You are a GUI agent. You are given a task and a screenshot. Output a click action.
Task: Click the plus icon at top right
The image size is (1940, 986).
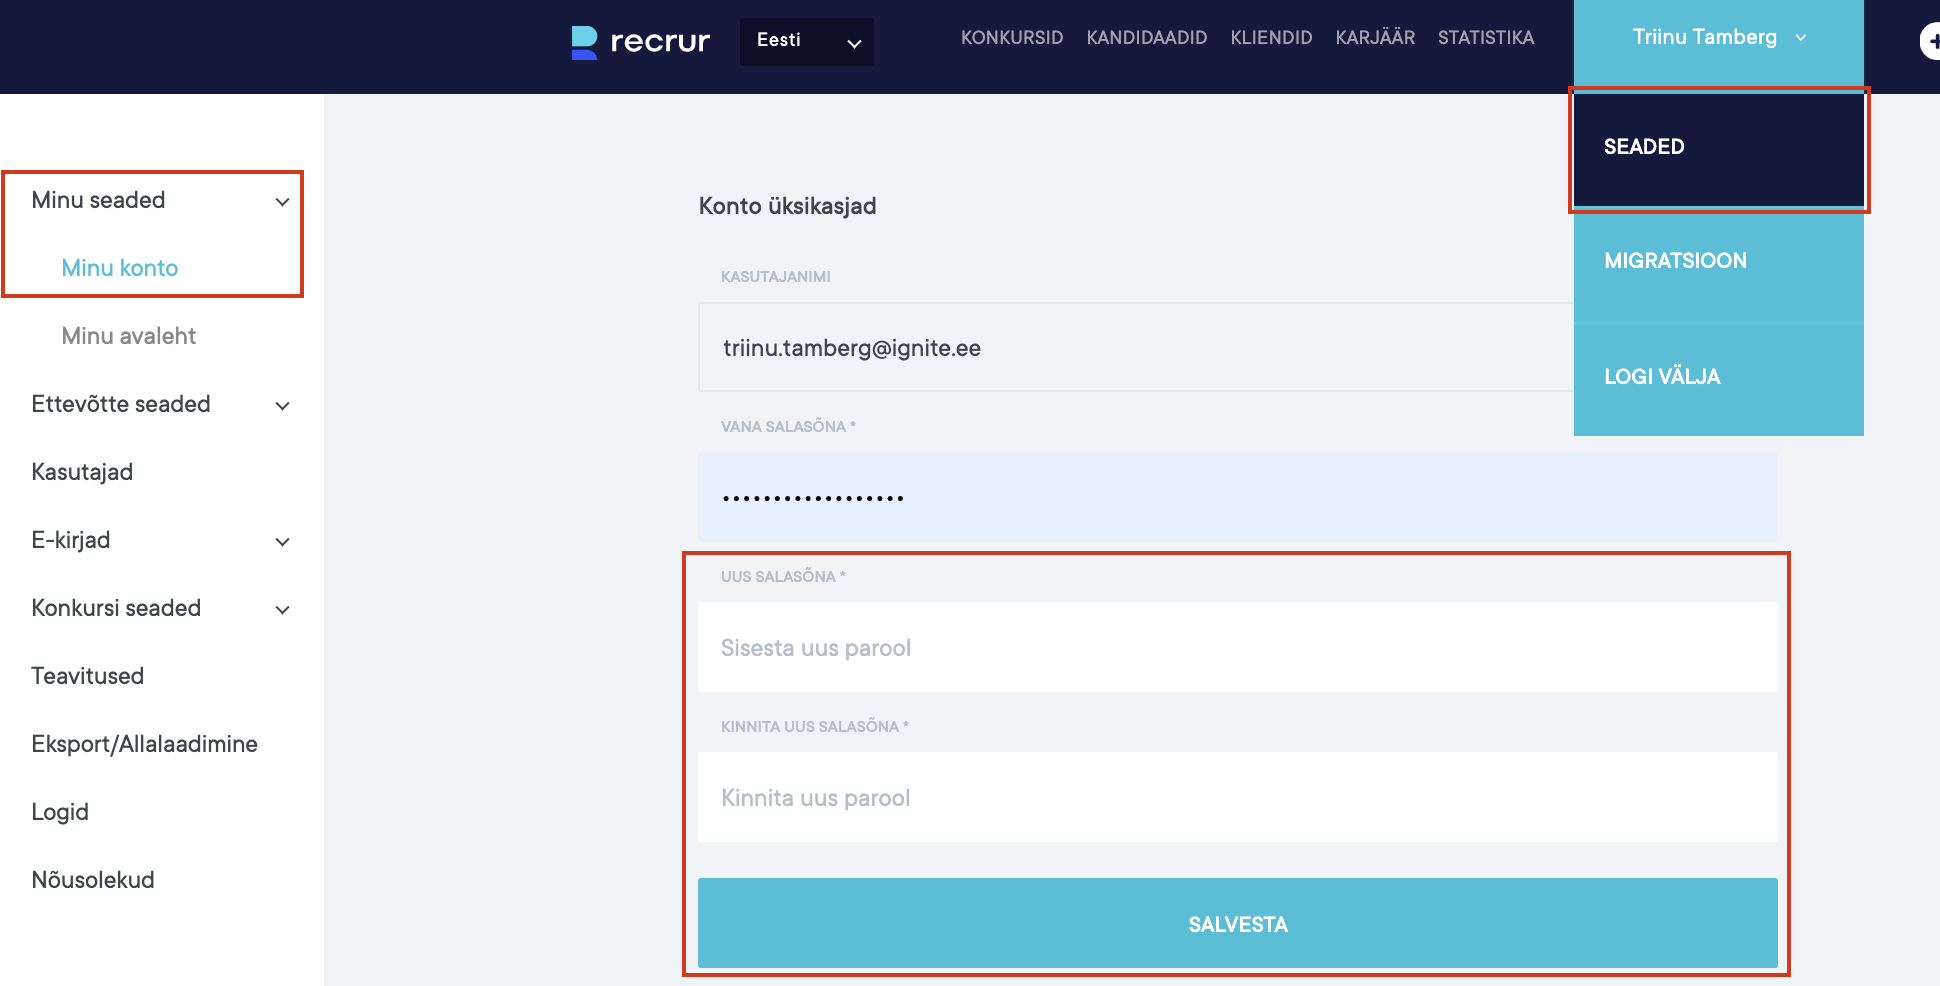tap(1930, 42)
